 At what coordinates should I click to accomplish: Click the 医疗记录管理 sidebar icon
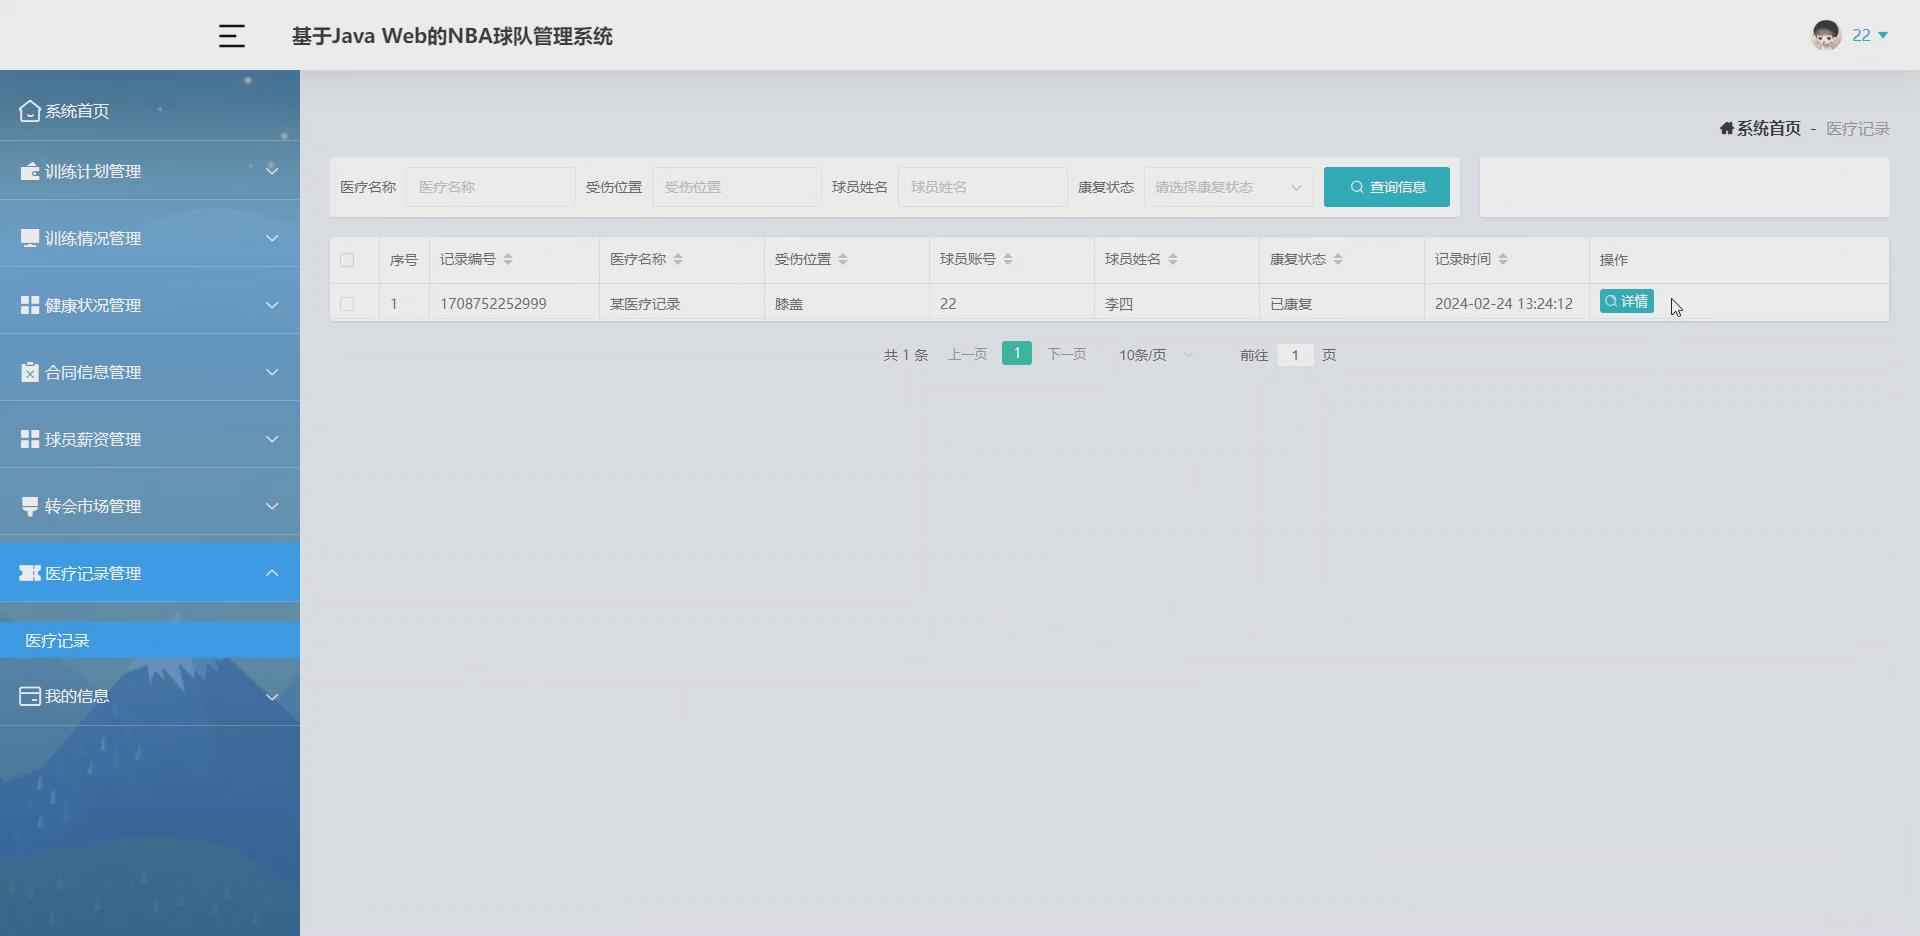28,572
